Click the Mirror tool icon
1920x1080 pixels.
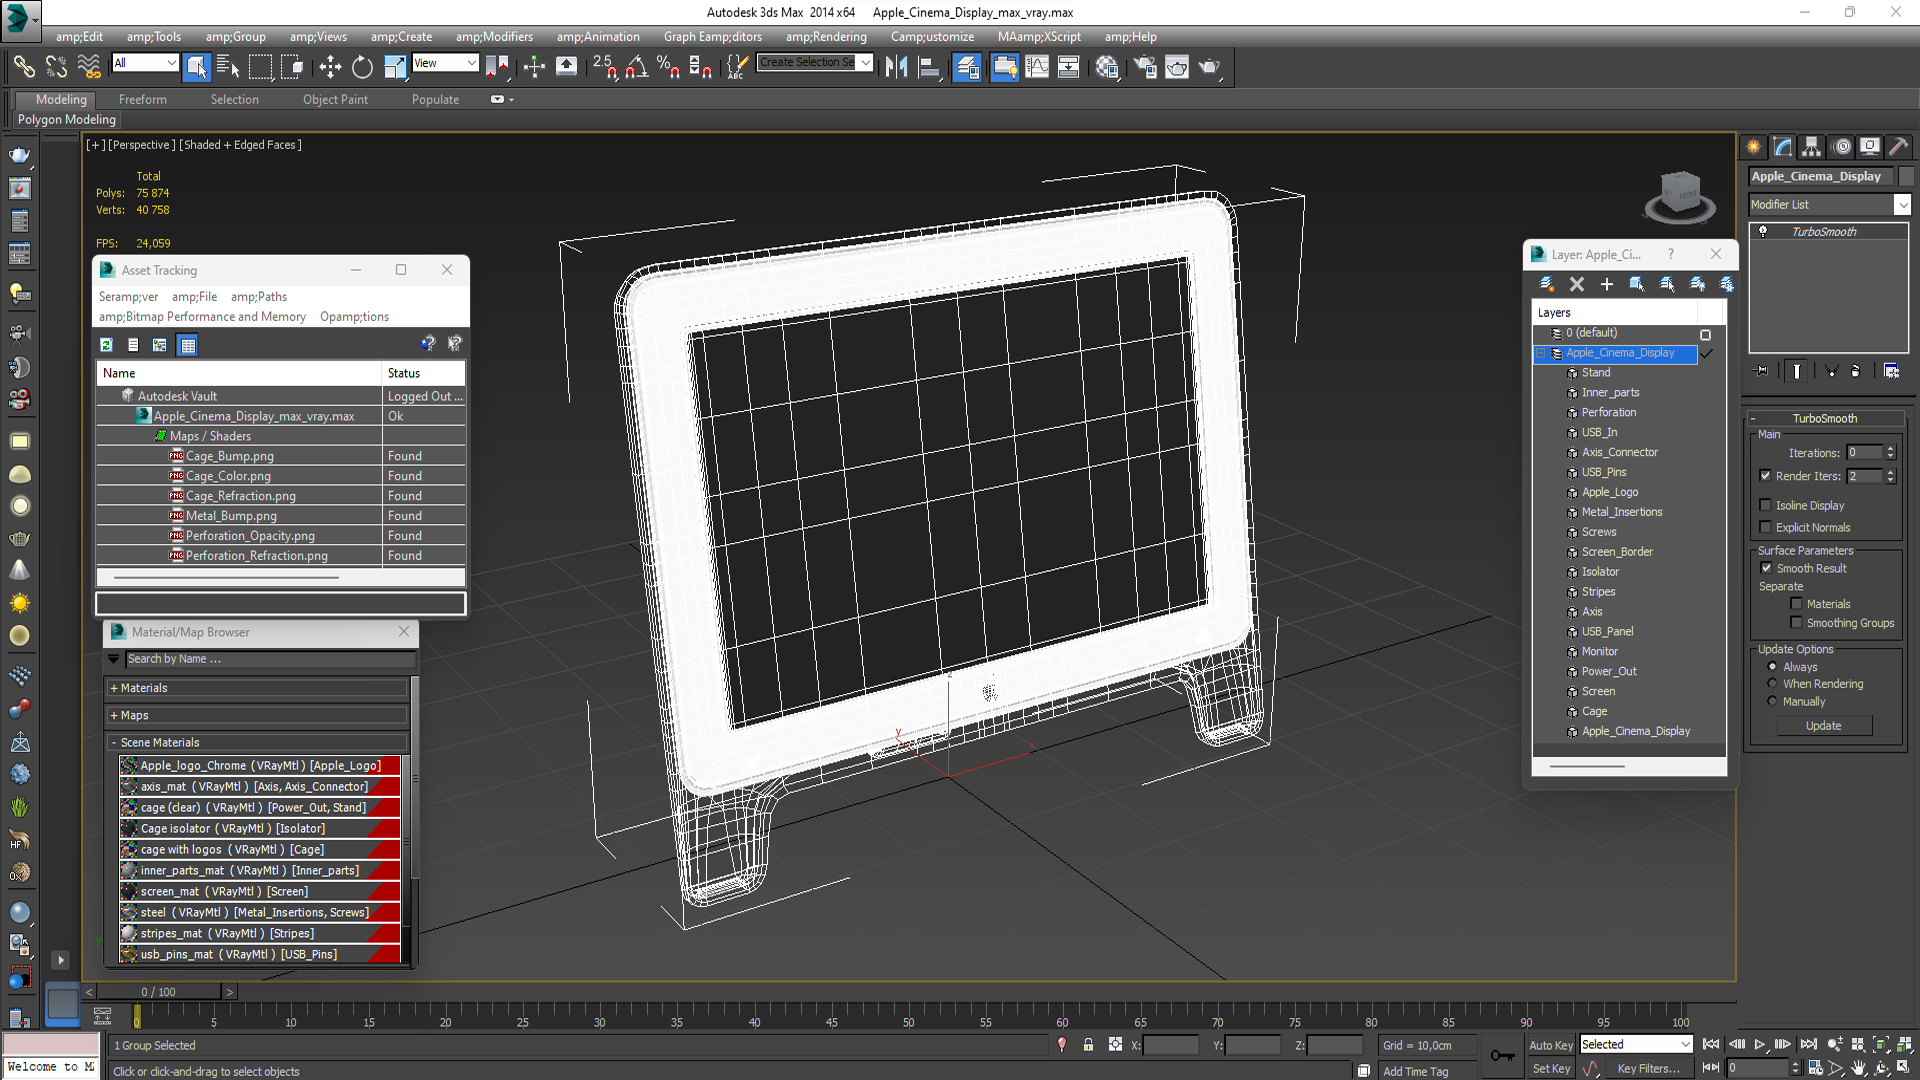coord(896,67)
